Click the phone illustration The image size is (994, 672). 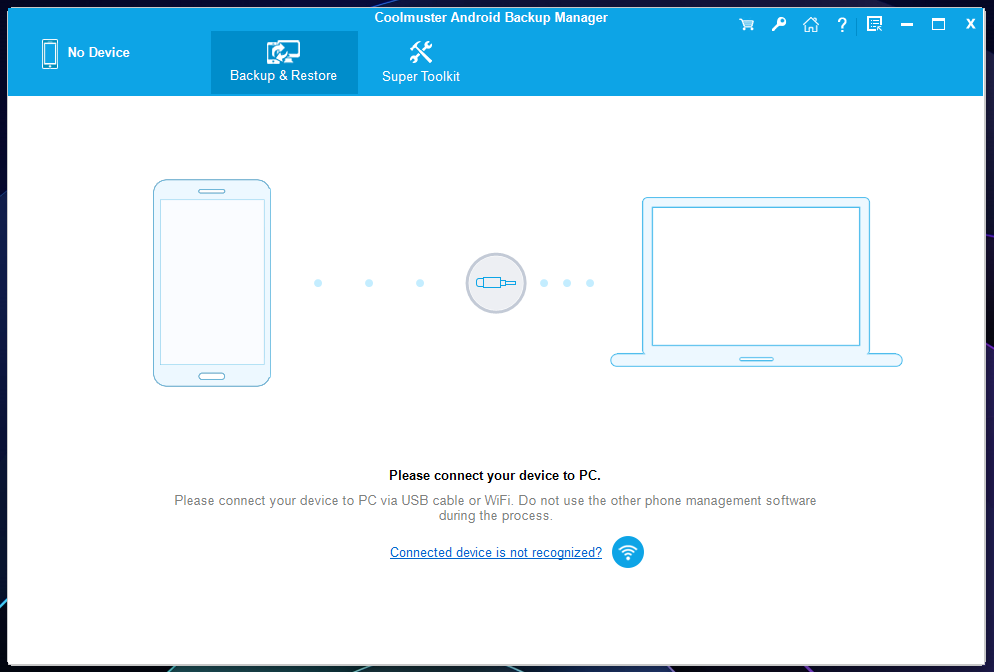212,283
